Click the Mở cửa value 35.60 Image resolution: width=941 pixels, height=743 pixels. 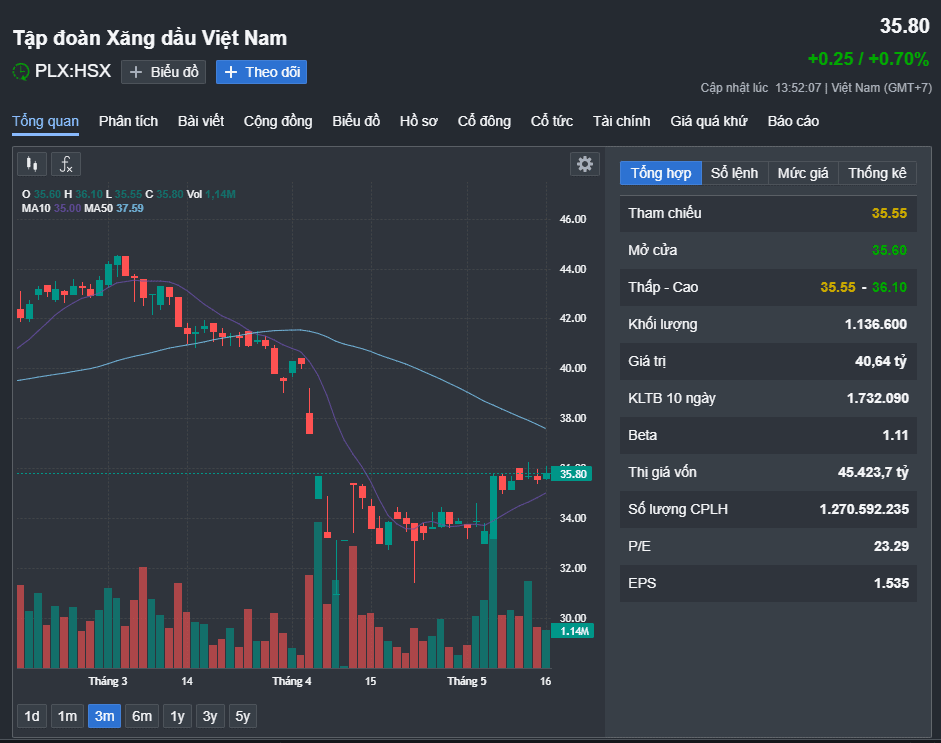[x=889, y=250]
